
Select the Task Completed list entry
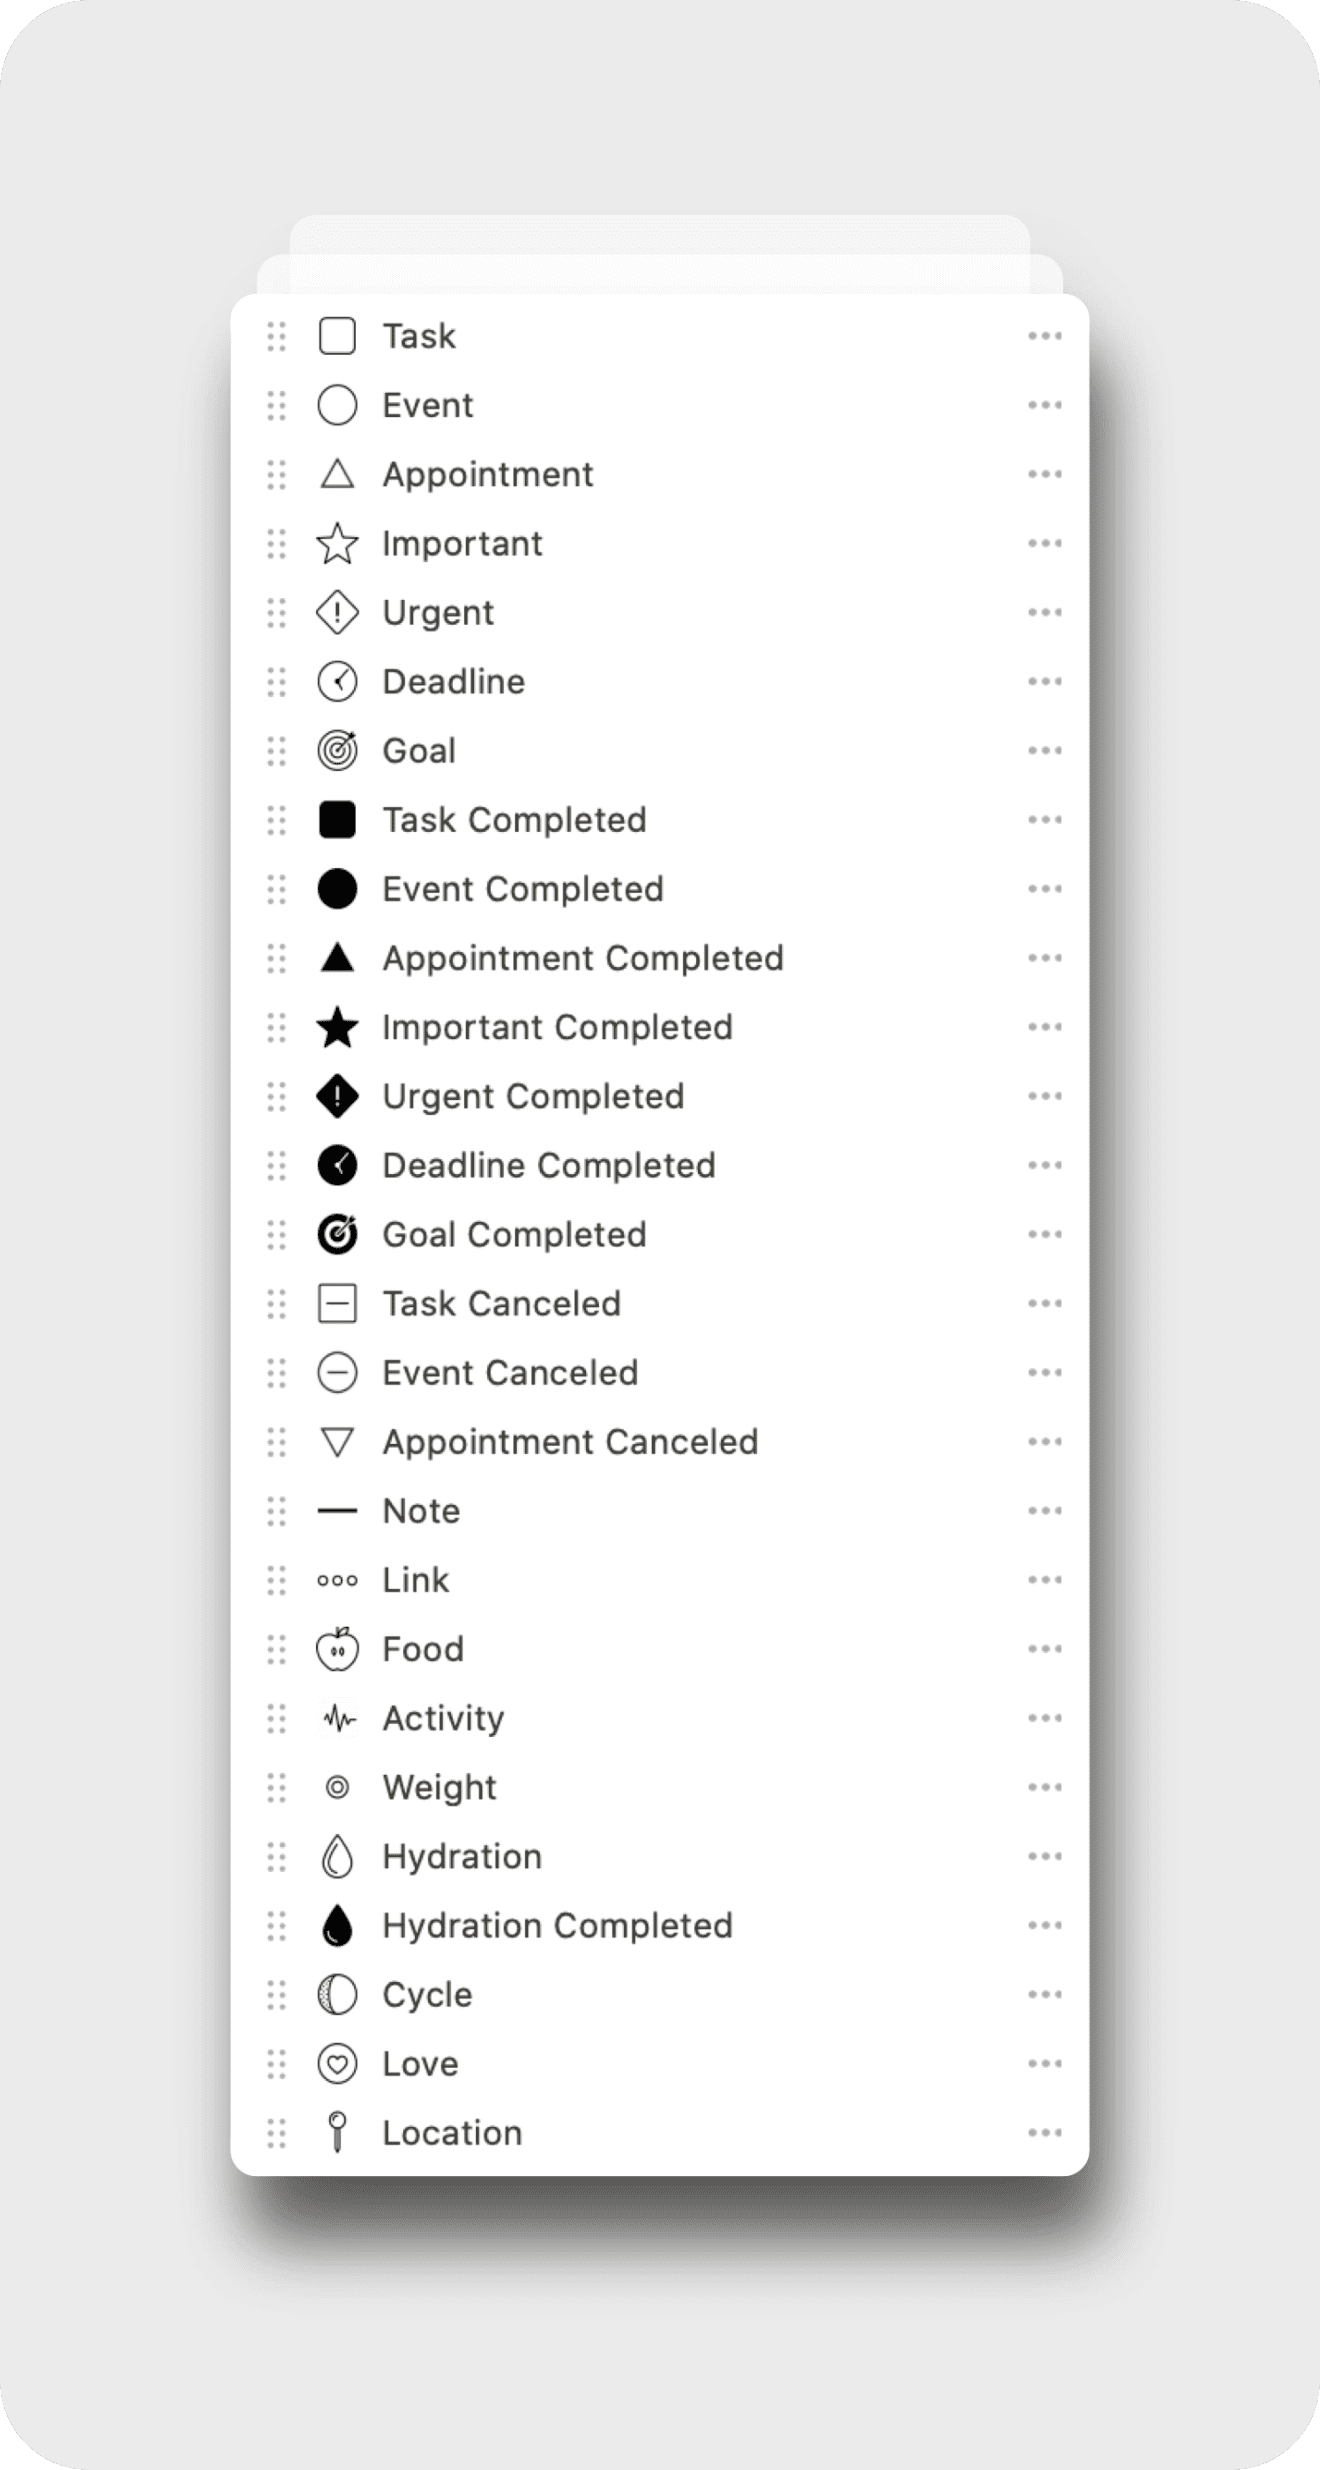coord(514,820)
